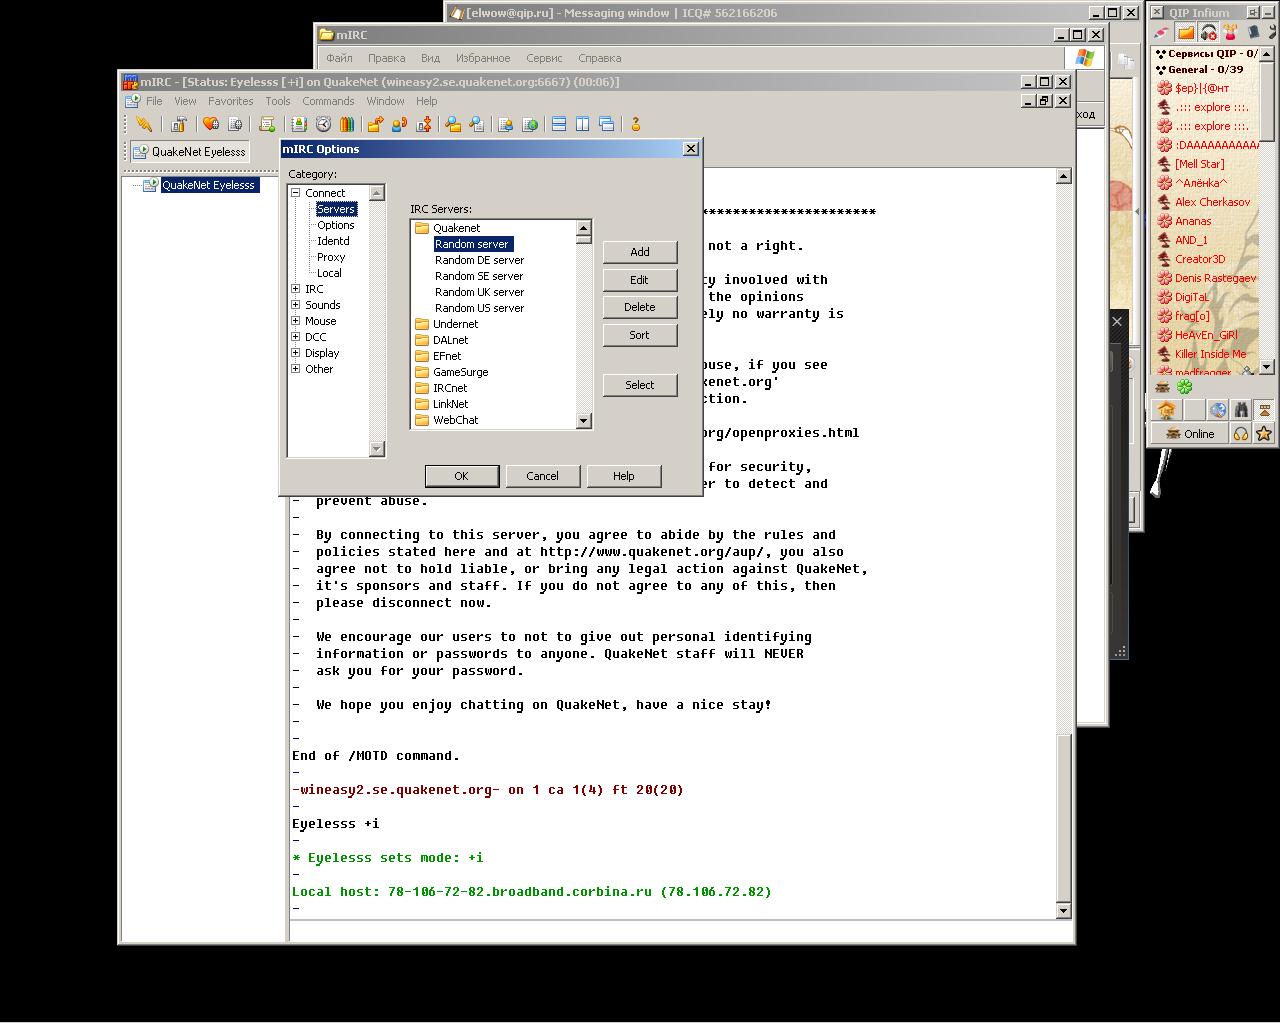The image size is (1280, 1024).
Task: Expand the Sounds category in options tree
Action: tap(296, 305)
